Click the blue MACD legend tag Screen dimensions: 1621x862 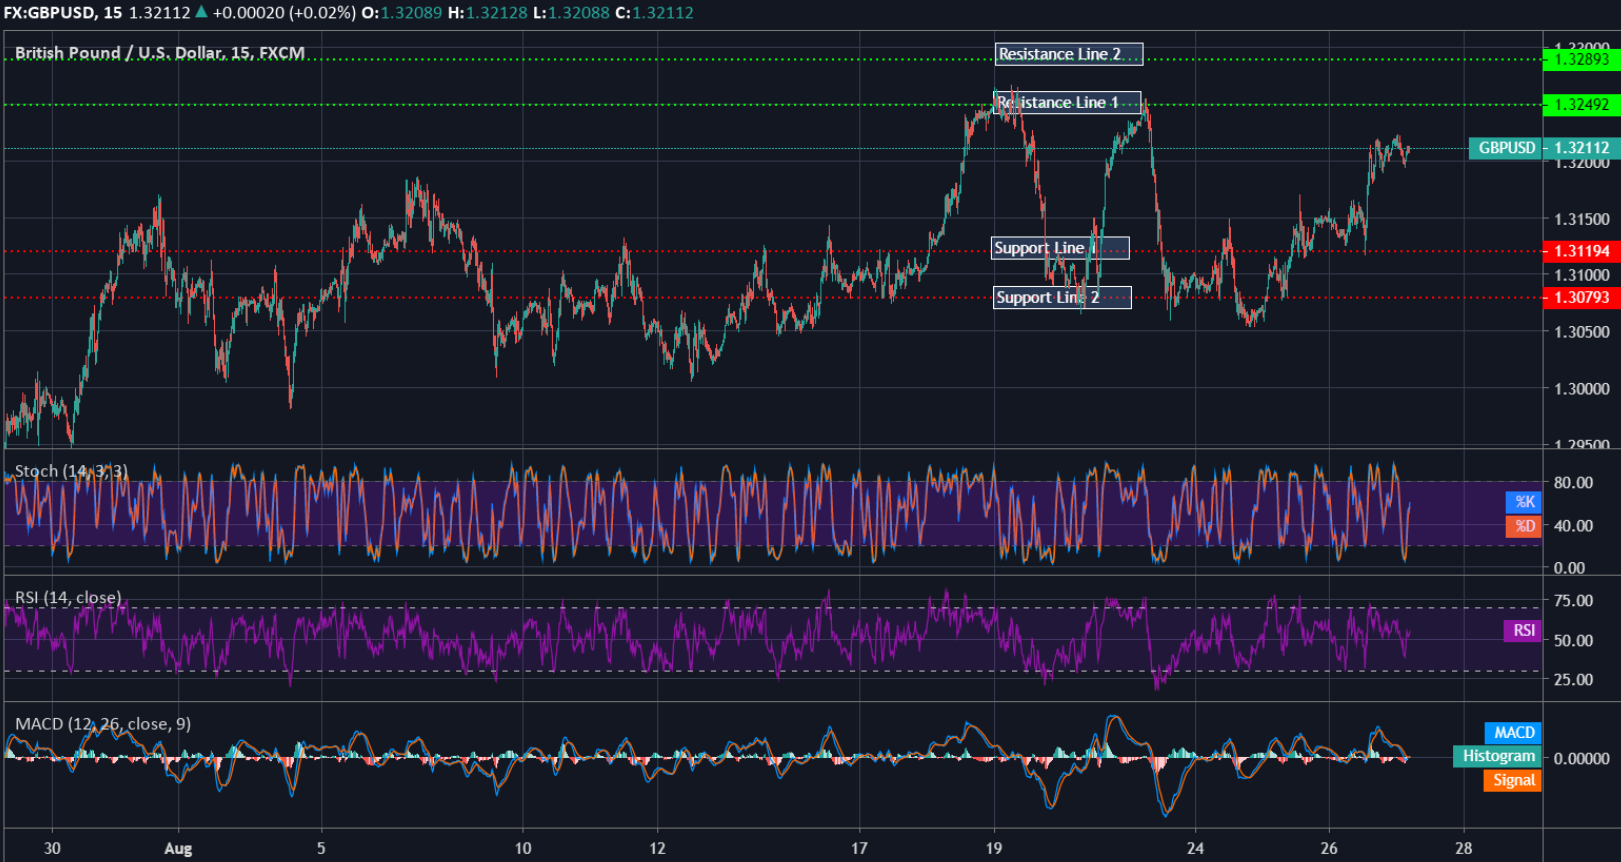(x=1514, y=733)
